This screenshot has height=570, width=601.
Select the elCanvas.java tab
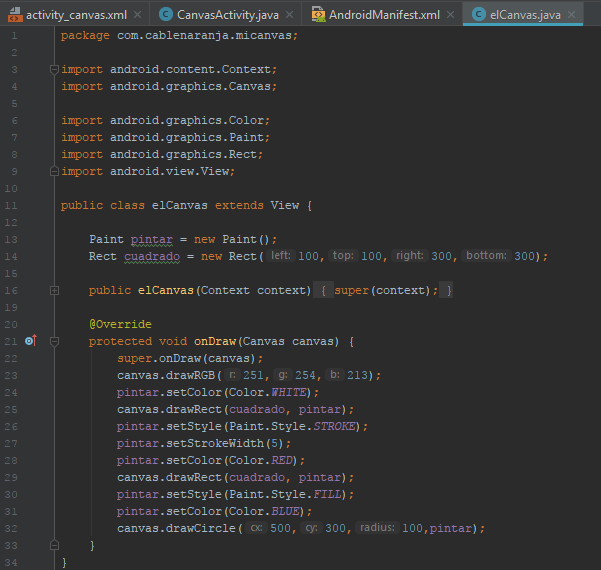point(525,15)
